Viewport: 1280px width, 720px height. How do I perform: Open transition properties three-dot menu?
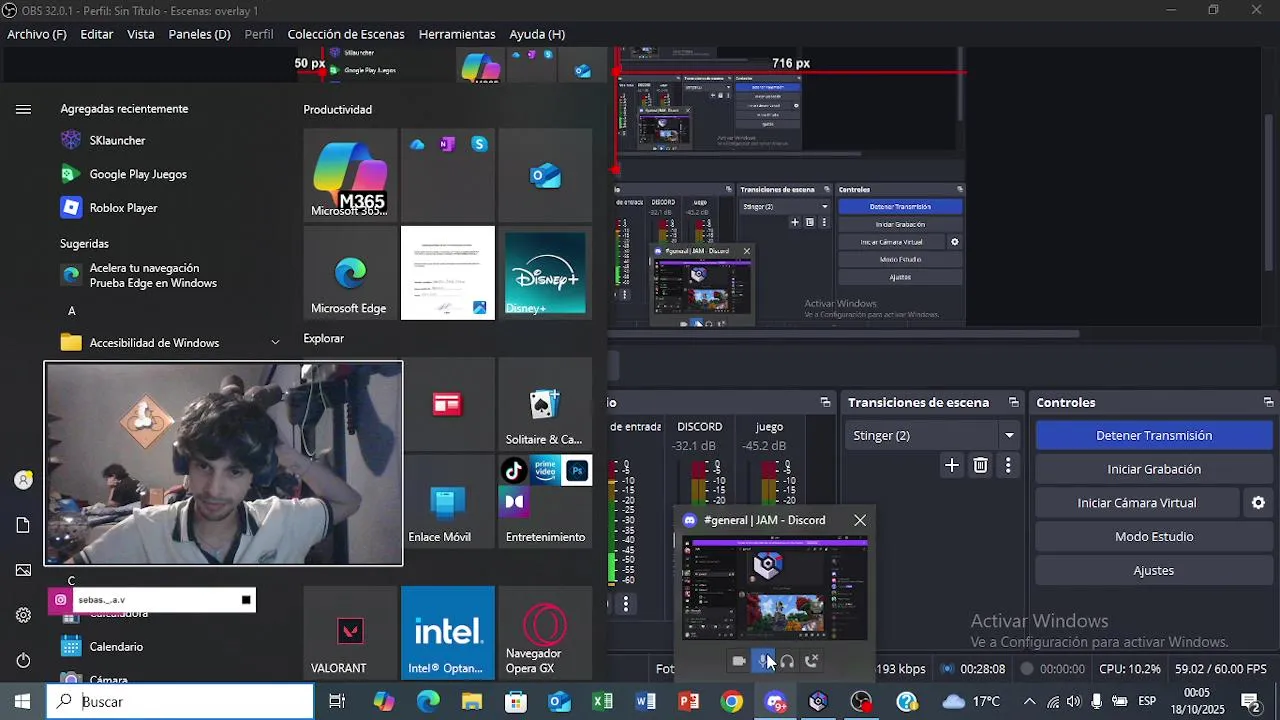(1008, 465)
